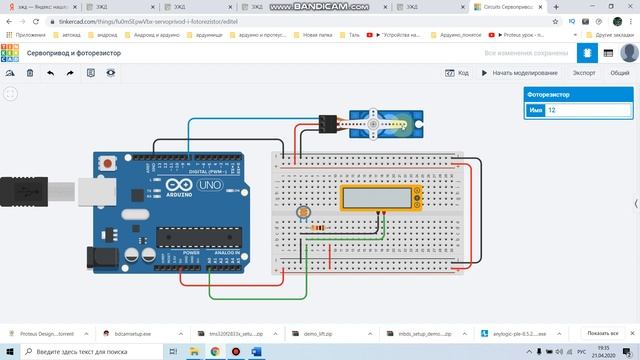Select the yellow multimeter component

pyautogui.click(x=381, y=198)
